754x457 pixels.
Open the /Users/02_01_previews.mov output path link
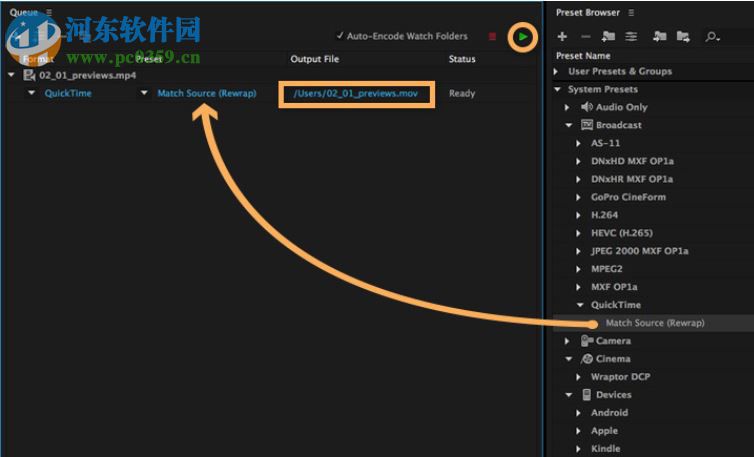355,93
